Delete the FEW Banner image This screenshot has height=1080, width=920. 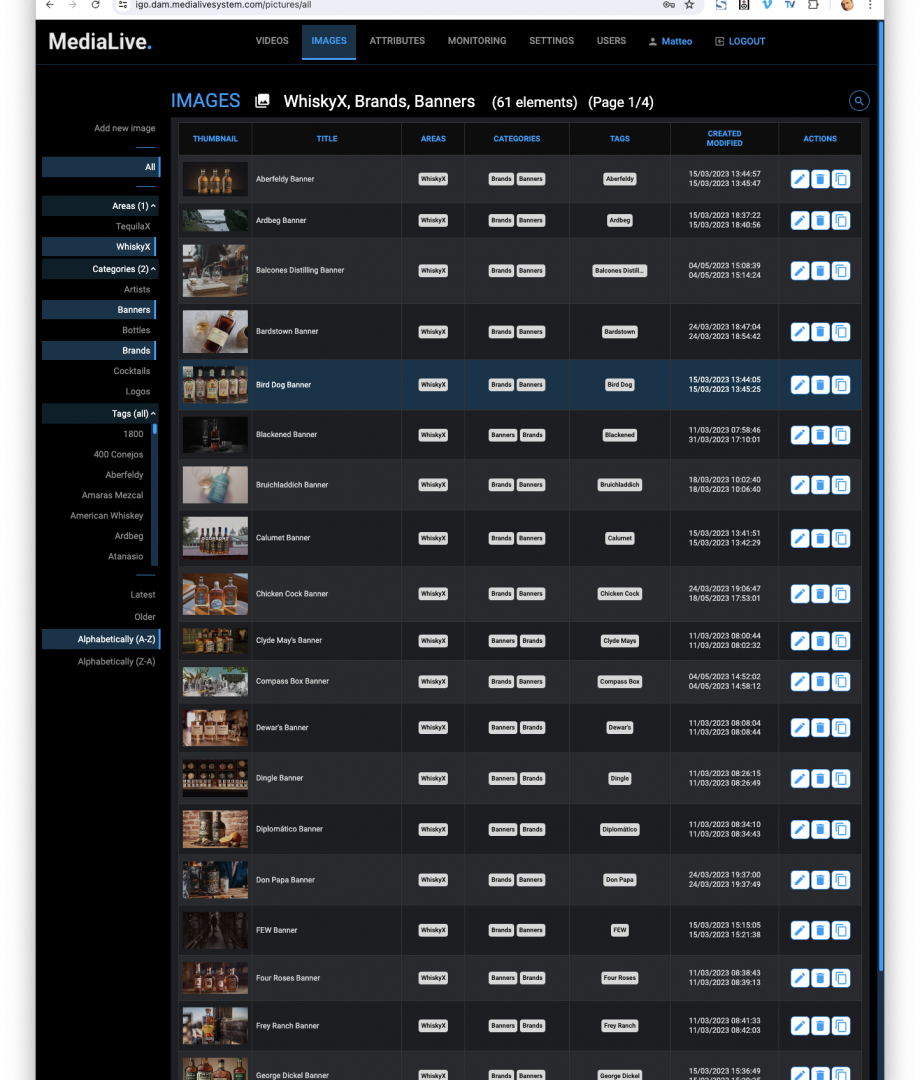[x=820, y=931]
